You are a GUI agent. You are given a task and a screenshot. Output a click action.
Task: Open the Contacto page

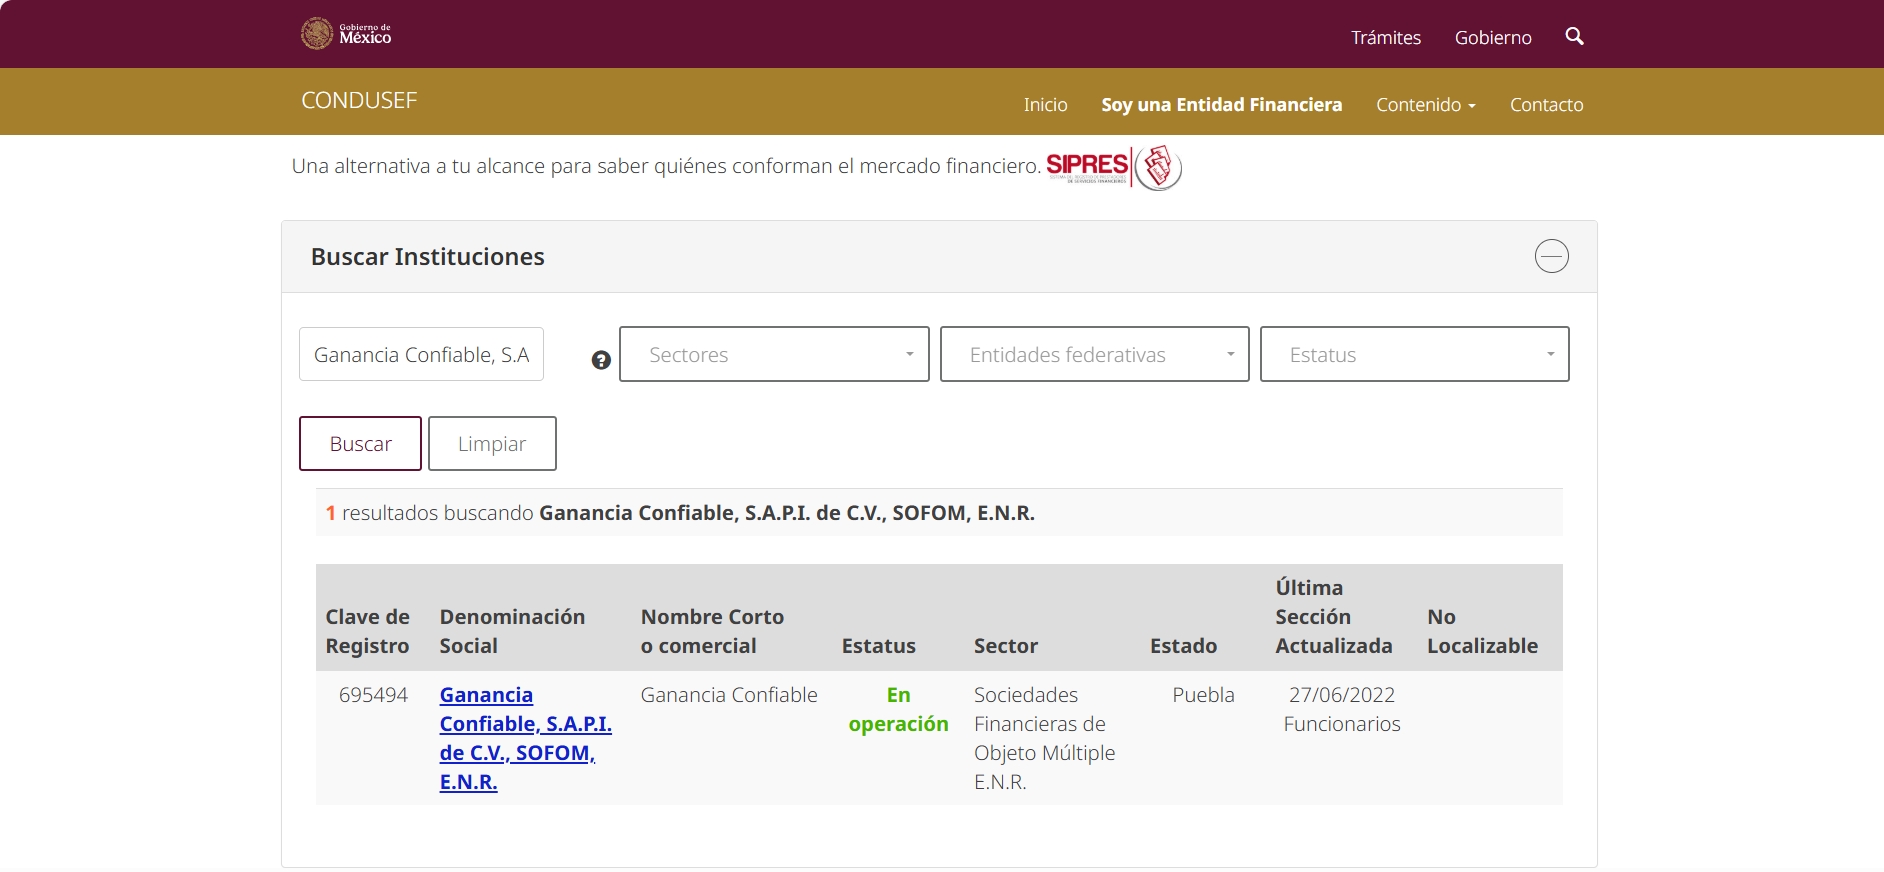pos(1546,104)
